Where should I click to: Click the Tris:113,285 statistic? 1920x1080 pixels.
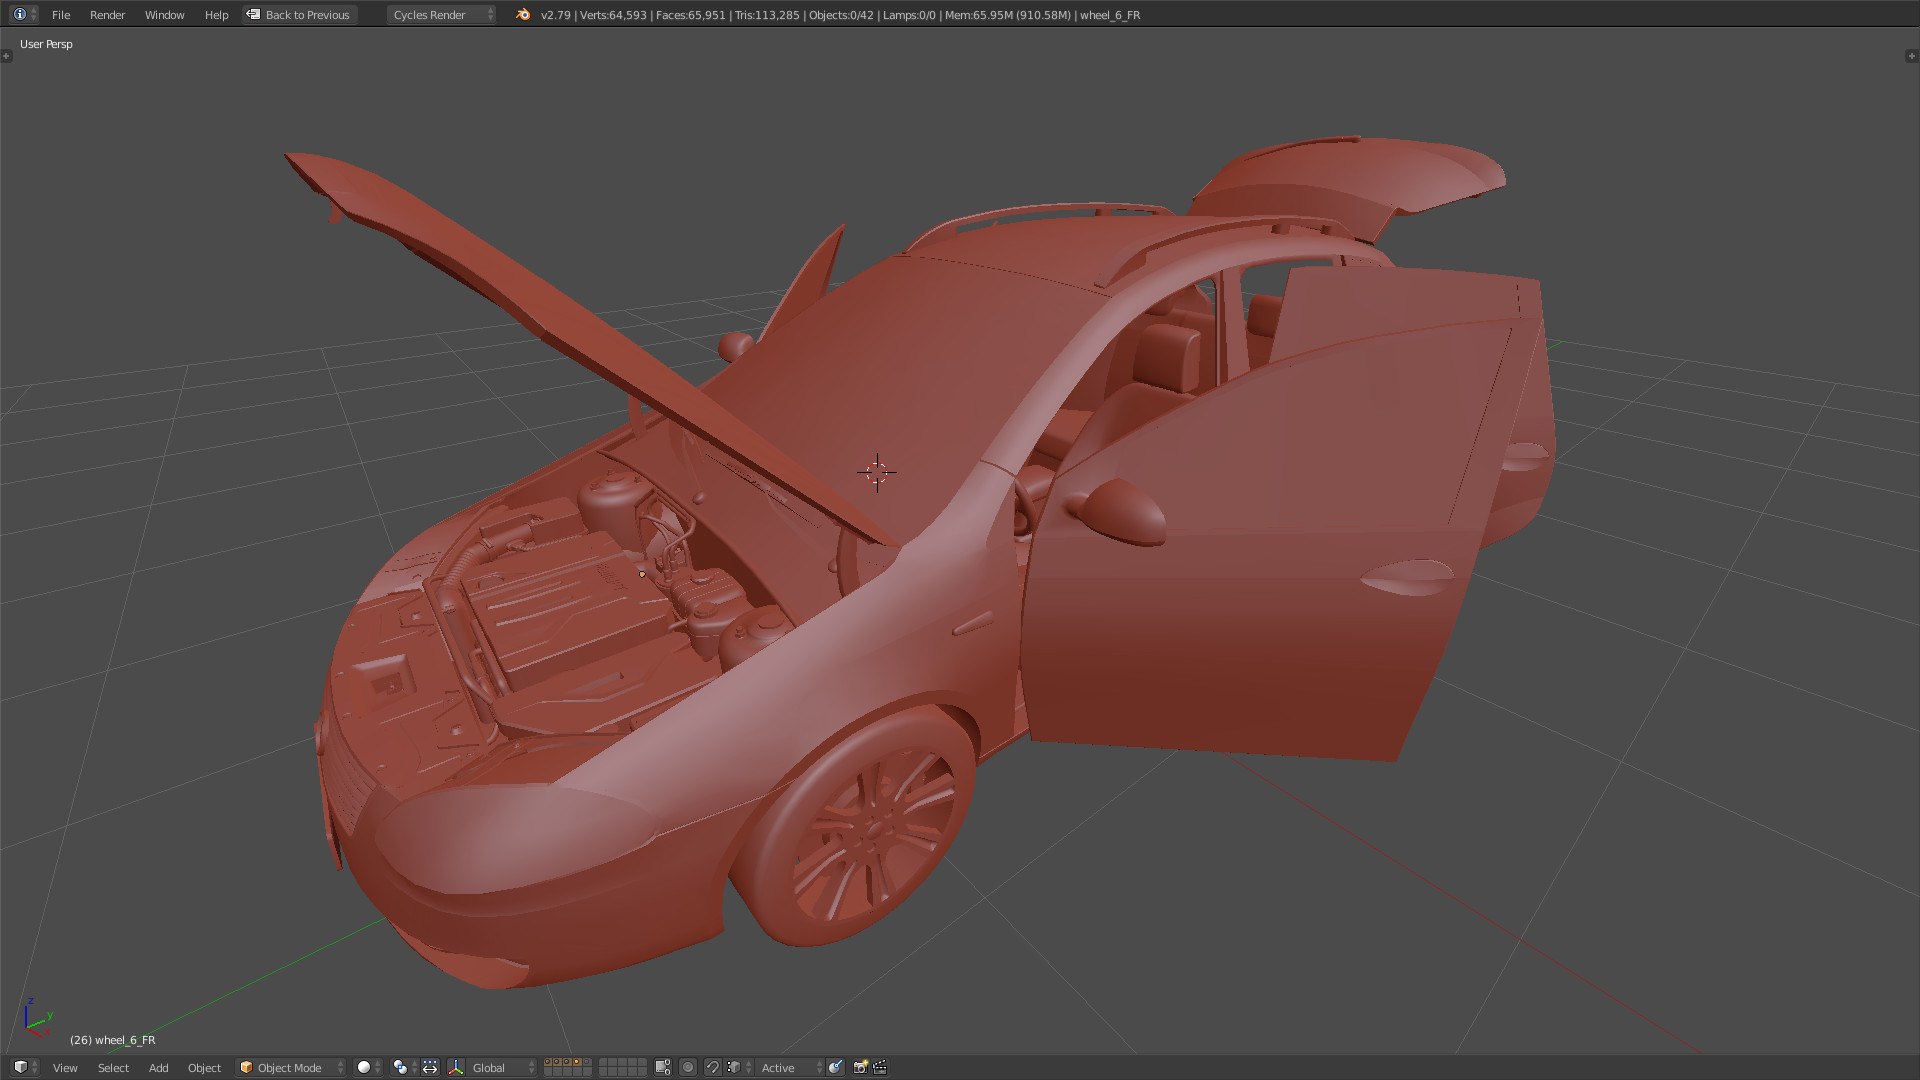coord(768,15)
